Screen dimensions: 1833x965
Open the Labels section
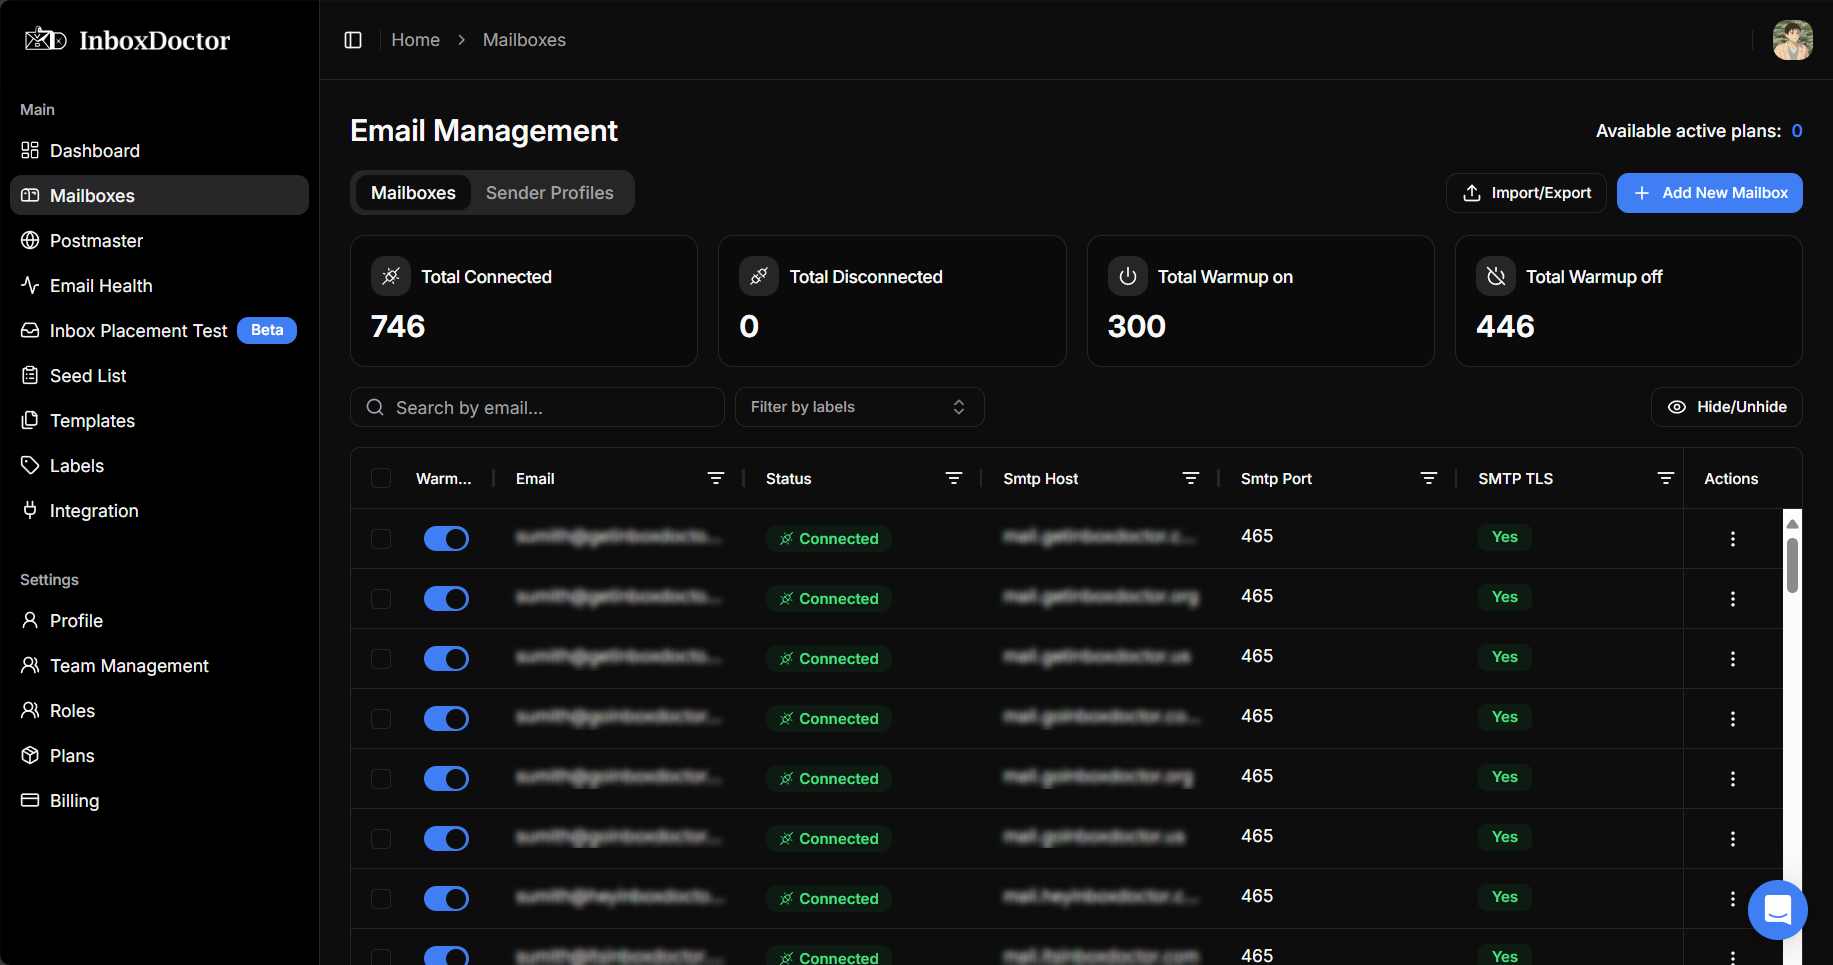[77, 465]
